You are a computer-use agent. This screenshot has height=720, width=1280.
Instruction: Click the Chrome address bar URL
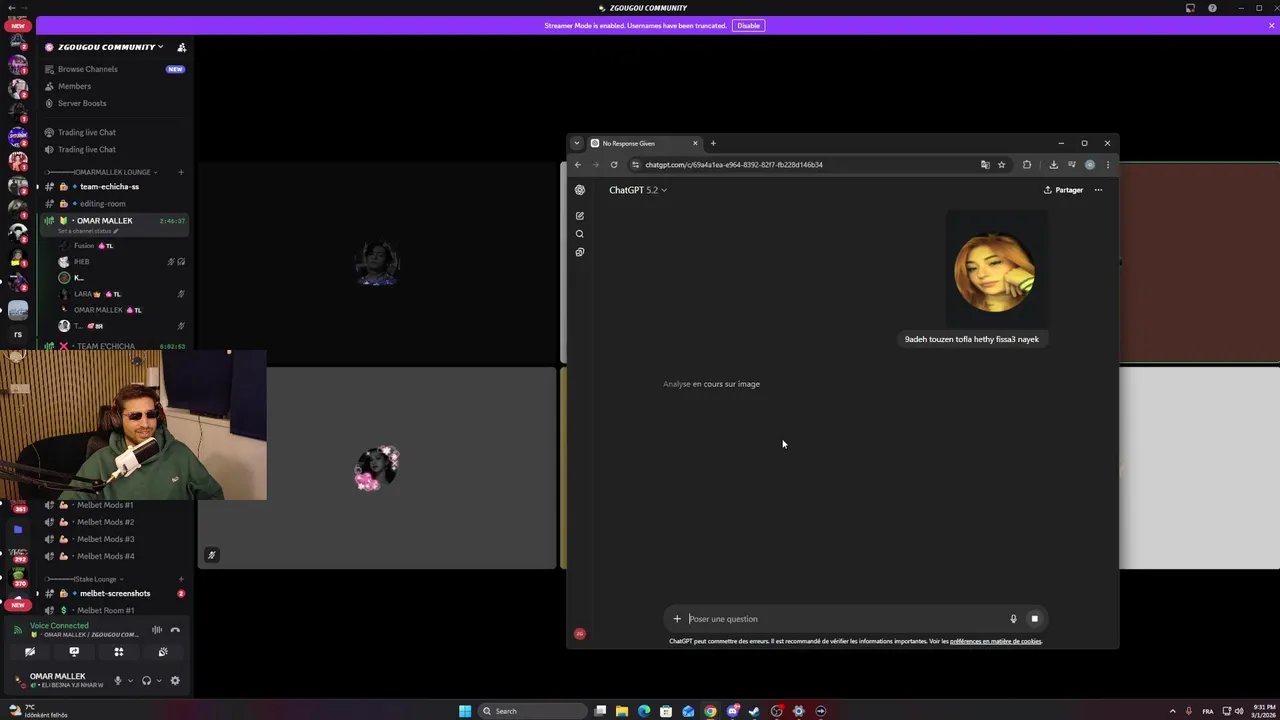coord(734,165)
